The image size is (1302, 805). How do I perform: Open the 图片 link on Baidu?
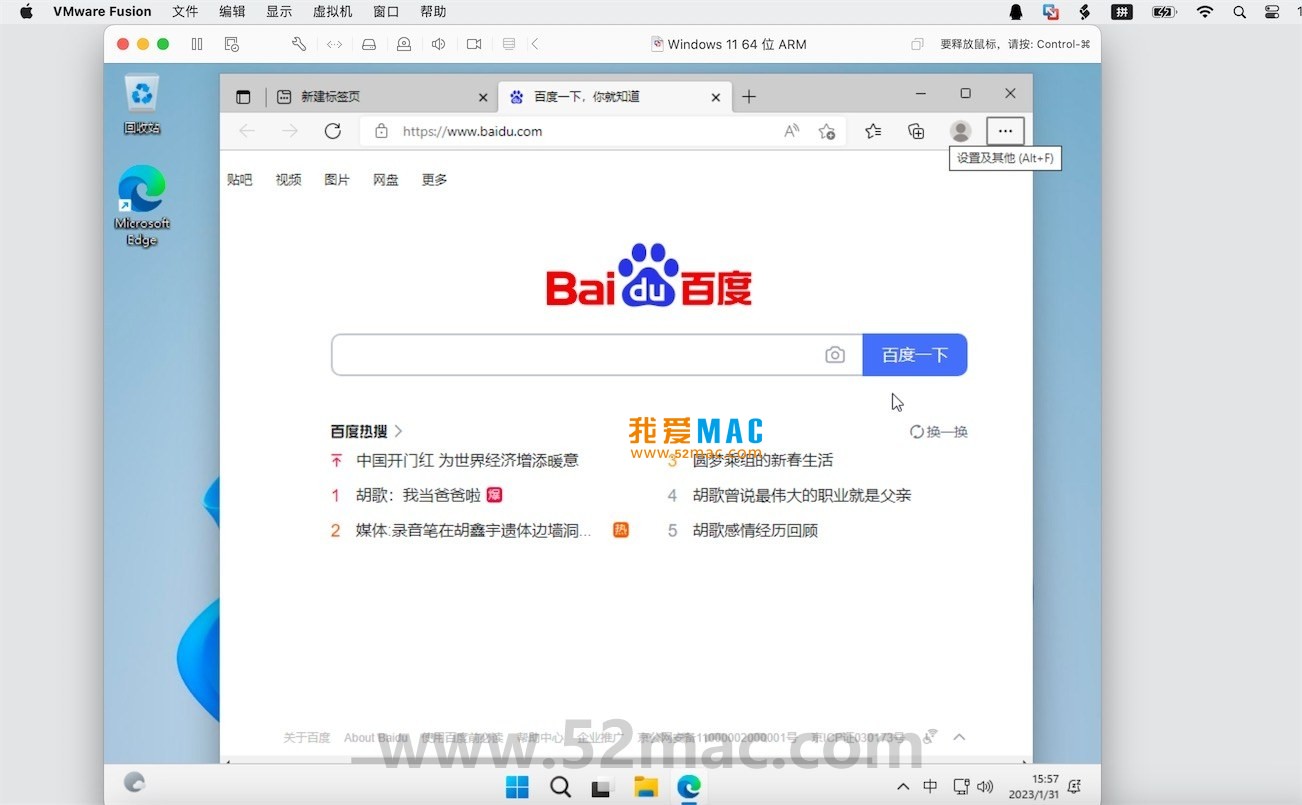(337, 180)
